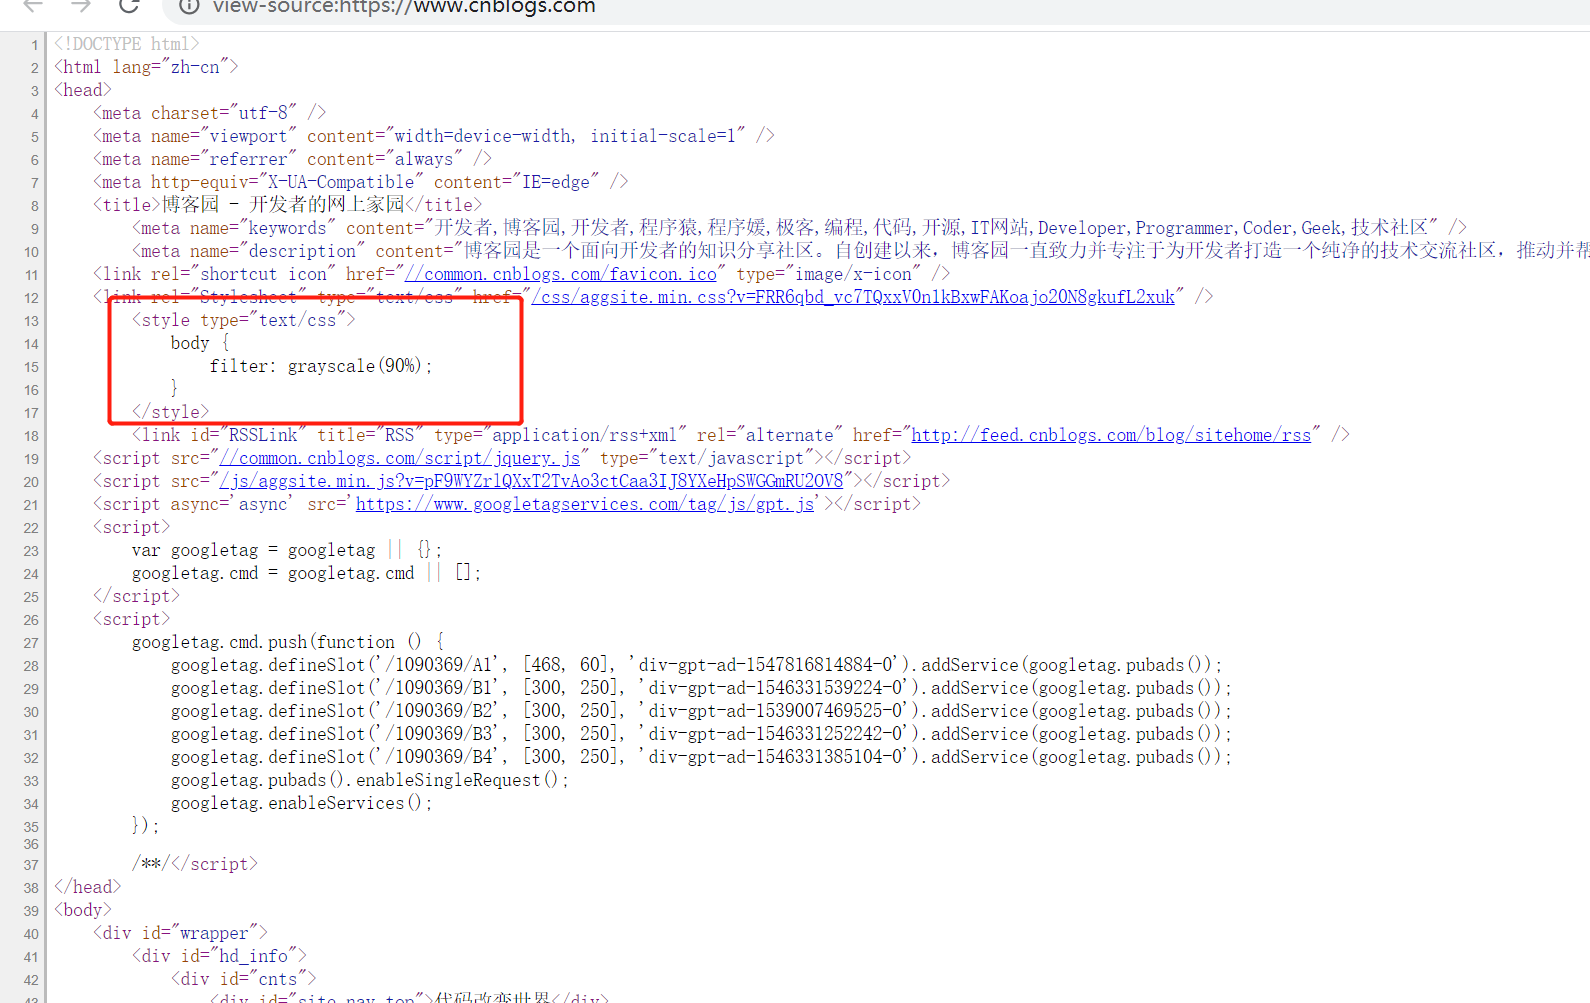
Task: Click the view-source URL address field
Action: (x=404, y=7)
